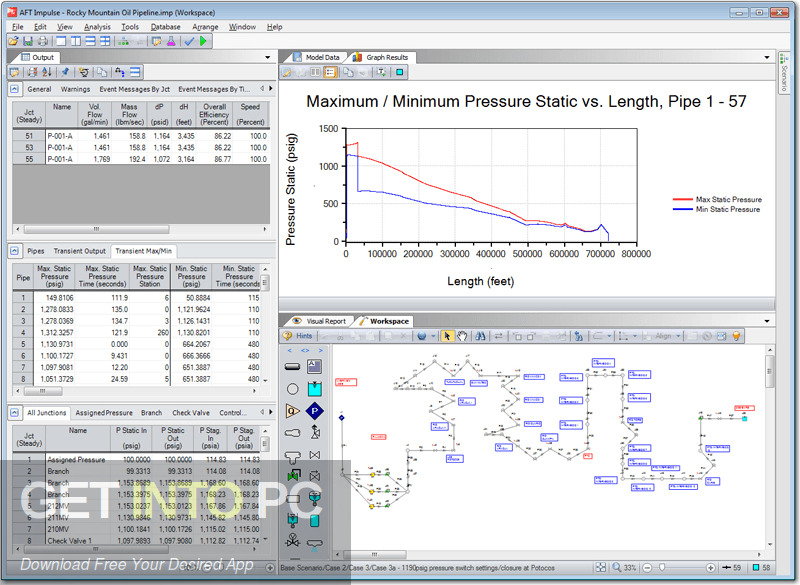This screenshot has height=585, width=800.
Task: Open the Database menu
Action: [165, 27]
